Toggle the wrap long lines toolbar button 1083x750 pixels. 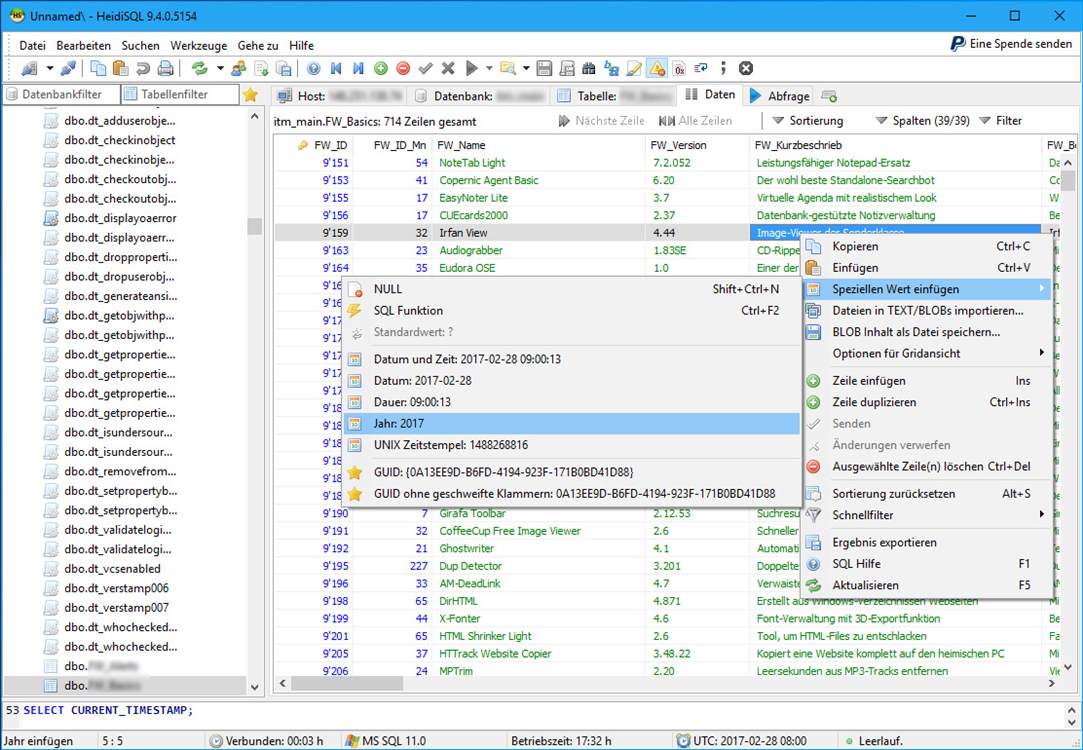[x=701, y=68]
